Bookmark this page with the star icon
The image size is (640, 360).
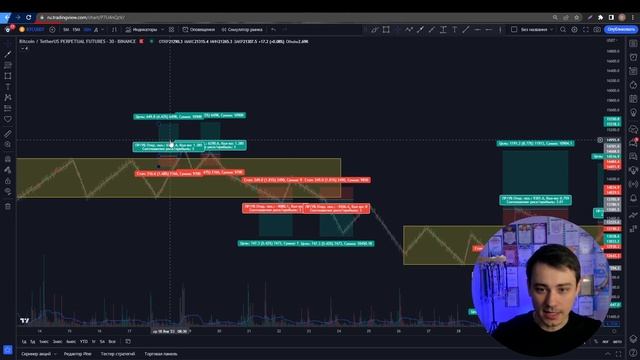(577, 18)
